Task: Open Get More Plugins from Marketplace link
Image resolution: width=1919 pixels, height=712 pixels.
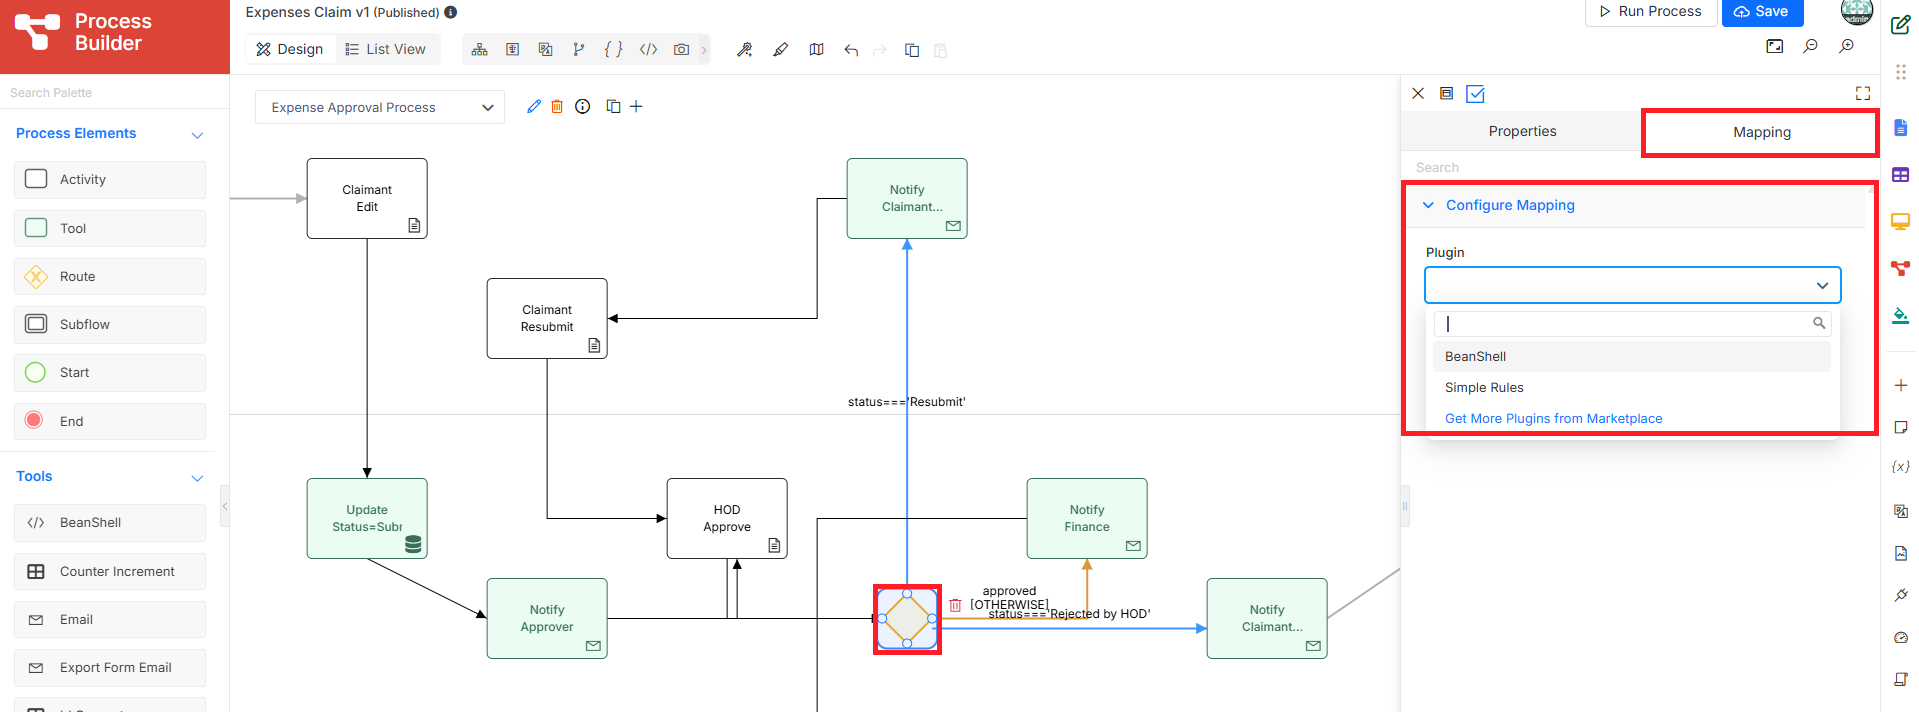Action: point(1553,419)
